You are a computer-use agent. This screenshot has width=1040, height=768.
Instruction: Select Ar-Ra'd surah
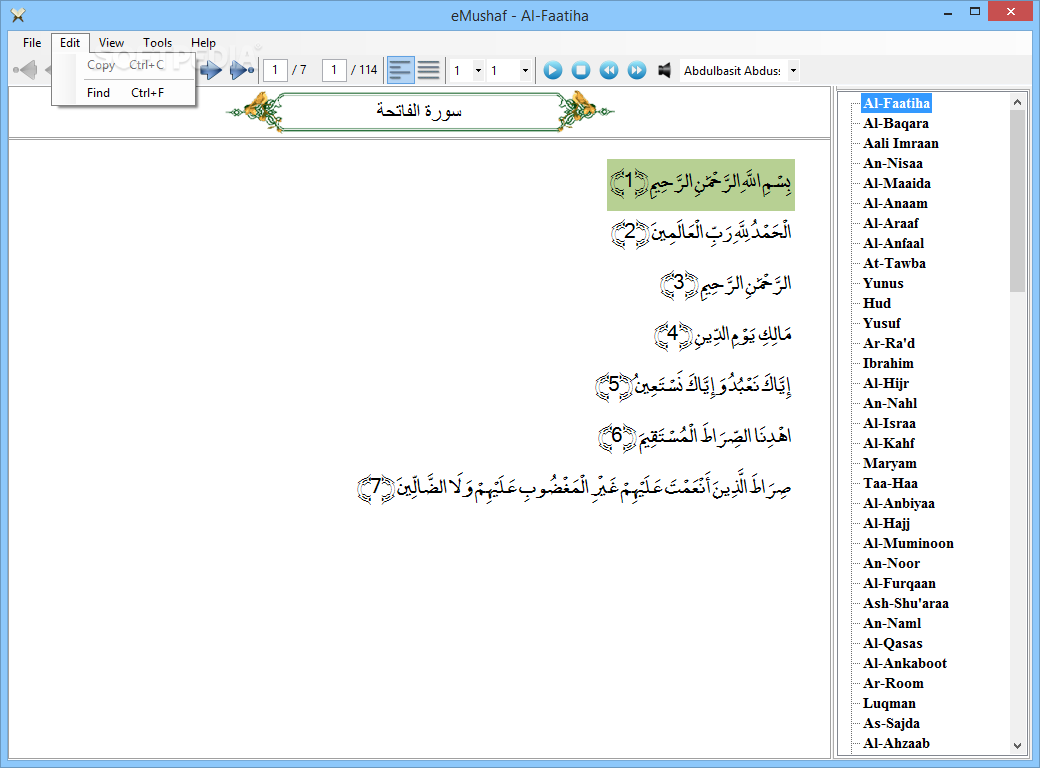click(889, 344)
